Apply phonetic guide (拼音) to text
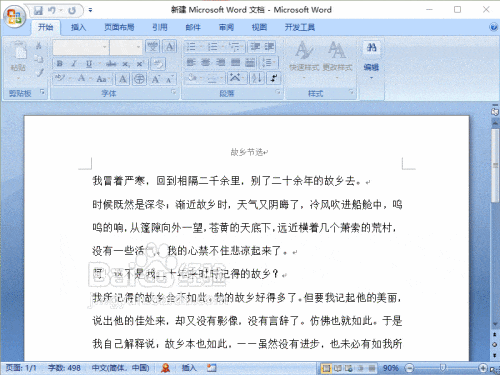This screenshot has width=500, height=375. (152, 47)
